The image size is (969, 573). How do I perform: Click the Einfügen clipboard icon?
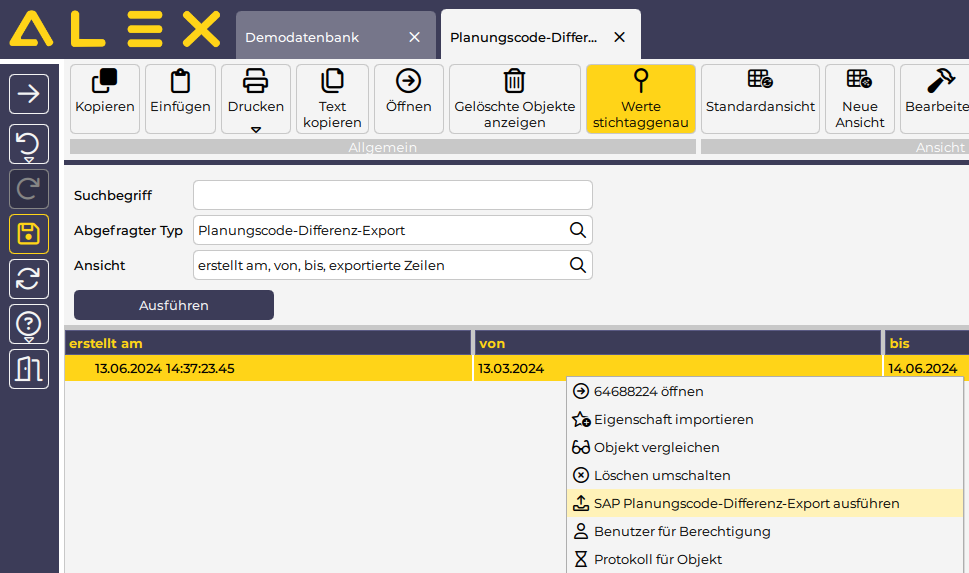[x=180, y=82]
